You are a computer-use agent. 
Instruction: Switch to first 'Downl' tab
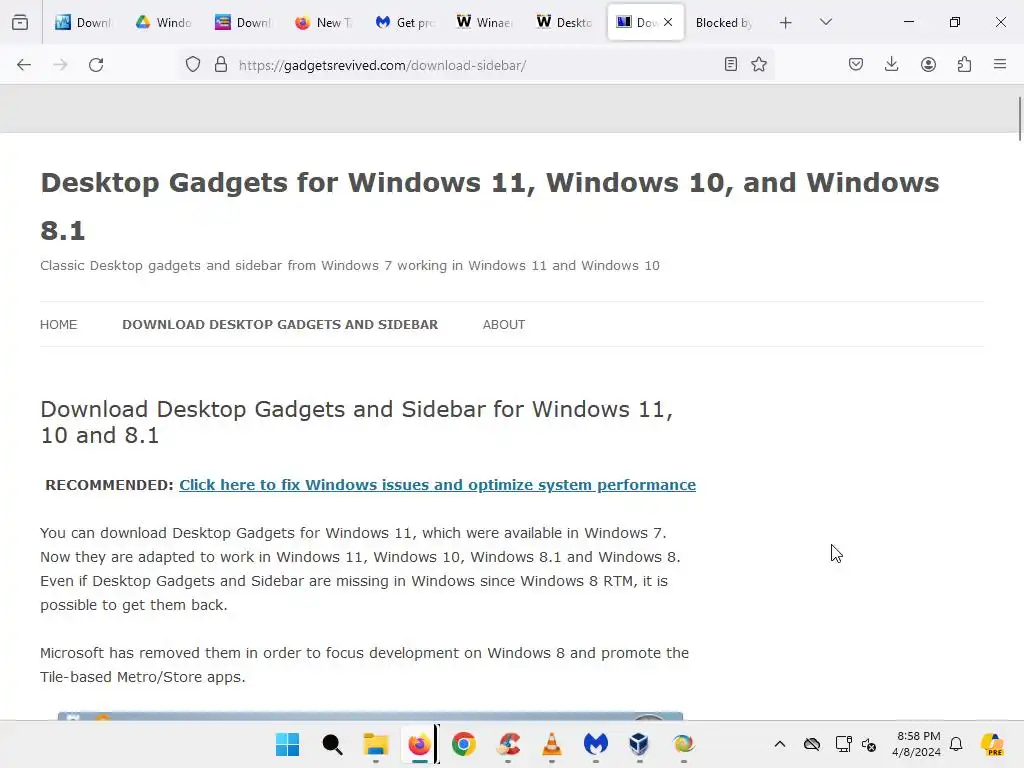(84, 22)
